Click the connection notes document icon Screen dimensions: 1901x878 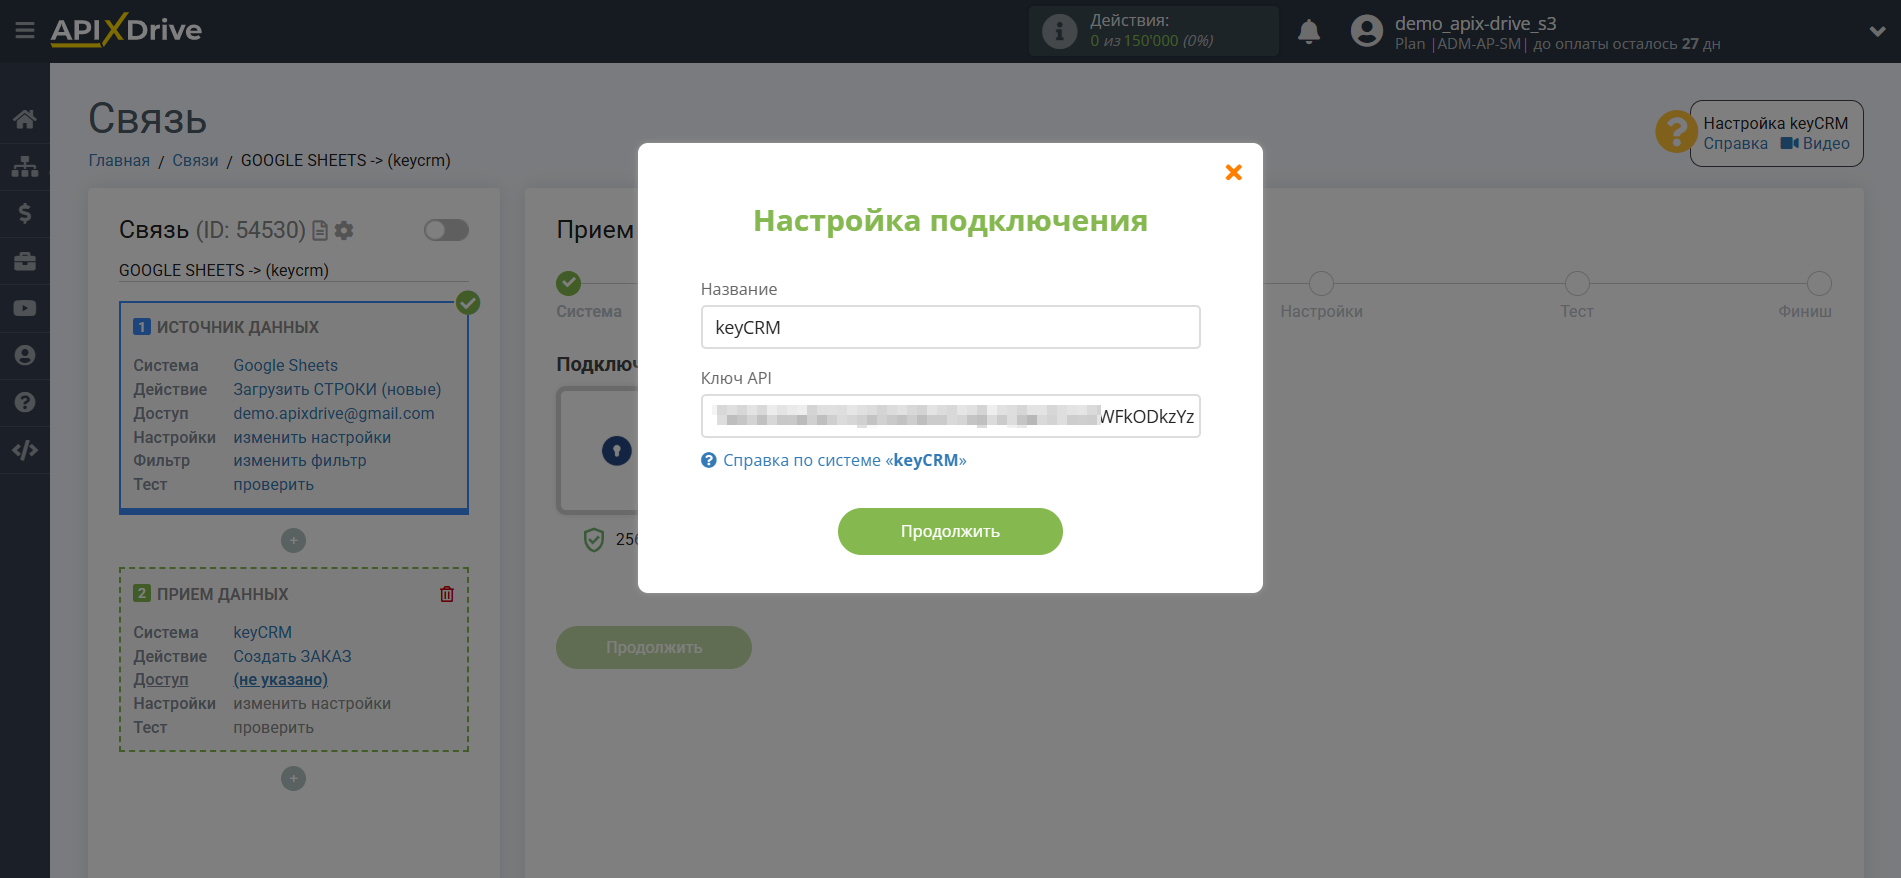pos(320,231)
